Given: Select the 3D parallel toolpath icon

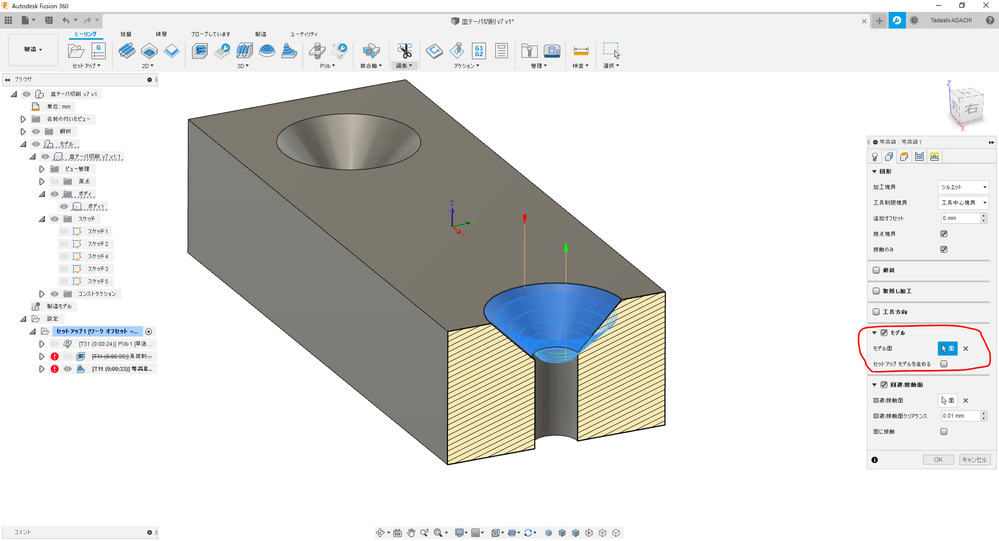Looking at the screenshot, I should 245,51.
